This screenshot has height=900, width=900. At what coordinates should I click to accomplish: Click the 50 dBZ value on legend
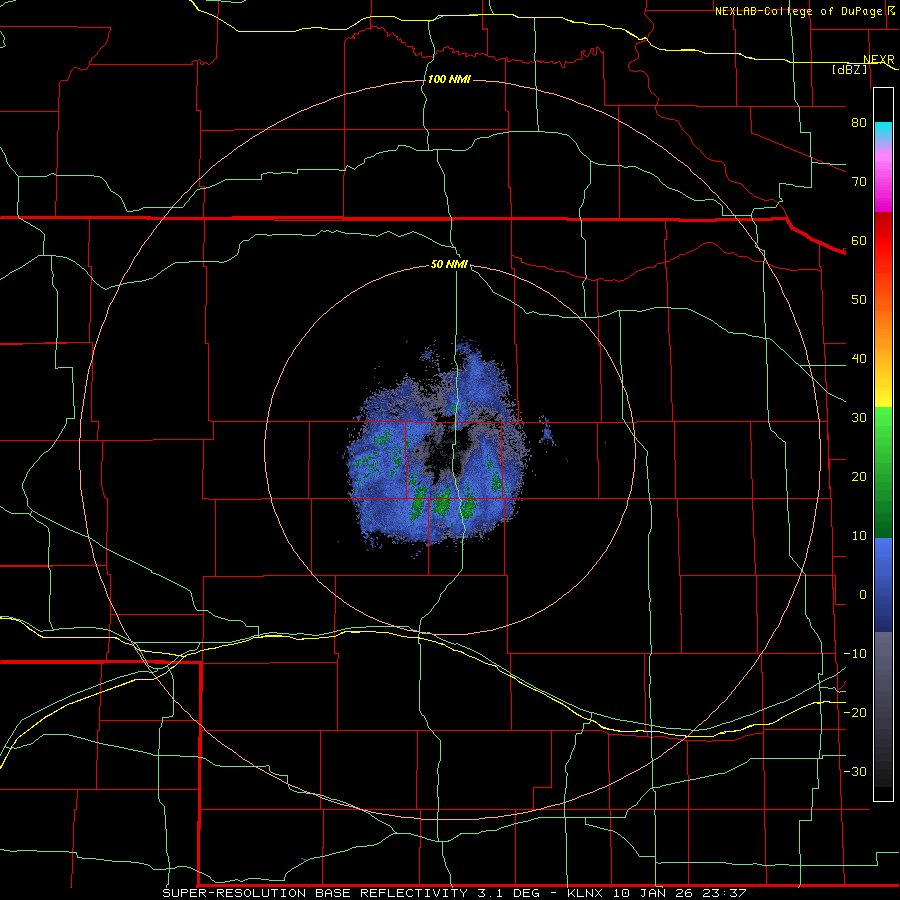coord(859,300)
